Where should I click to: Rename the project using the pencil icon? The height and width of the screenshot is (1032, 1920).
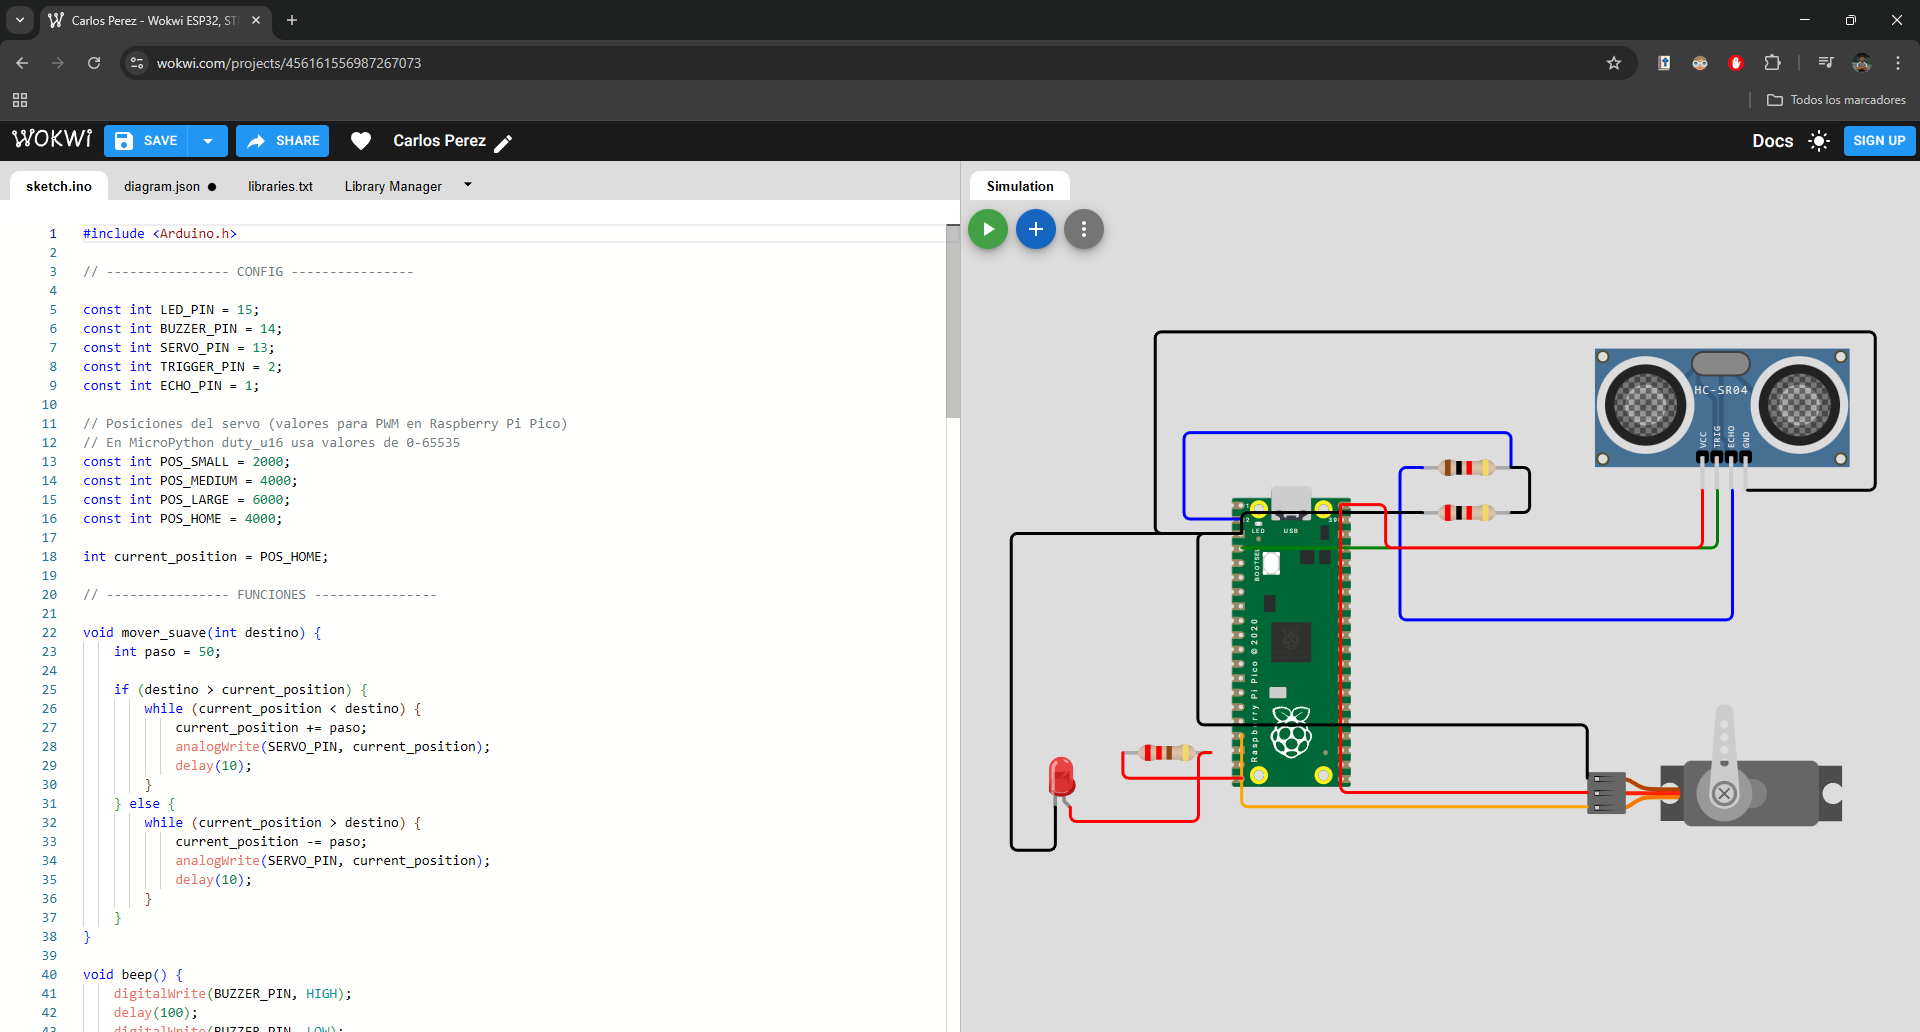[504, 142]
